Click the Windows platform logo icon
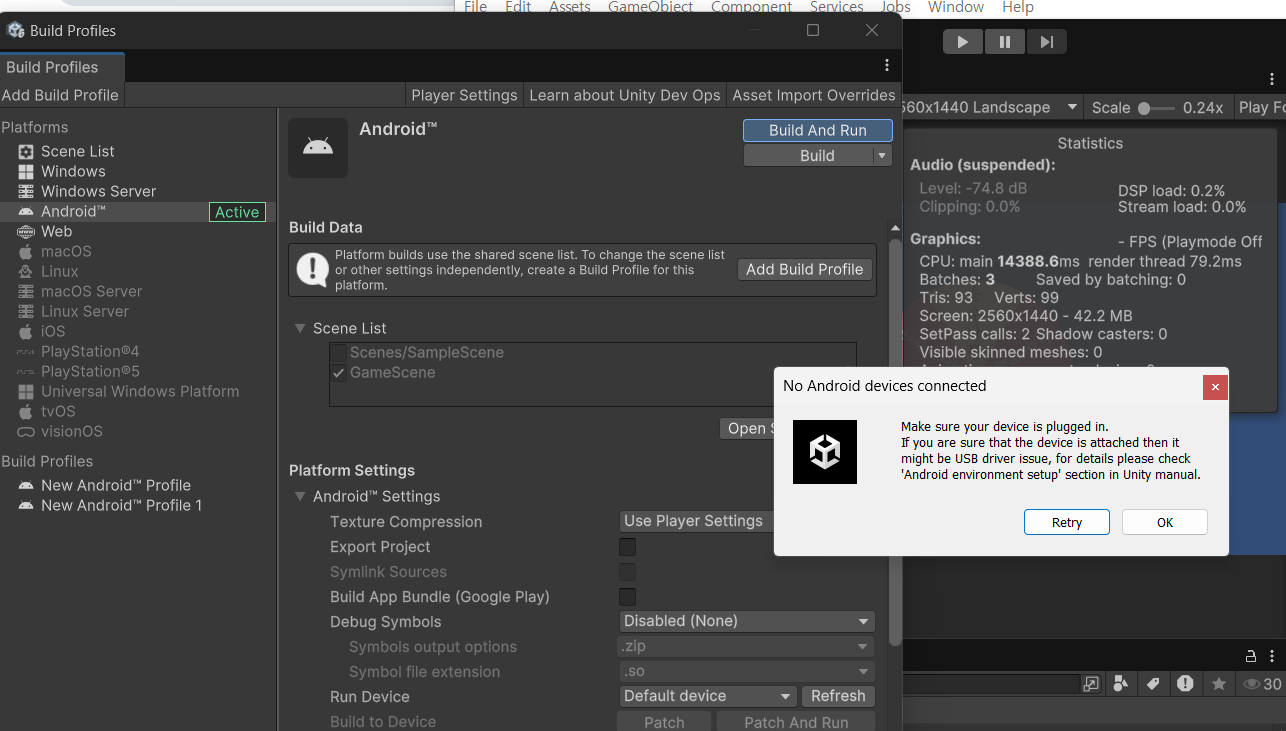The width and height of the screenshot is (1286, 731). click(25, 171)
